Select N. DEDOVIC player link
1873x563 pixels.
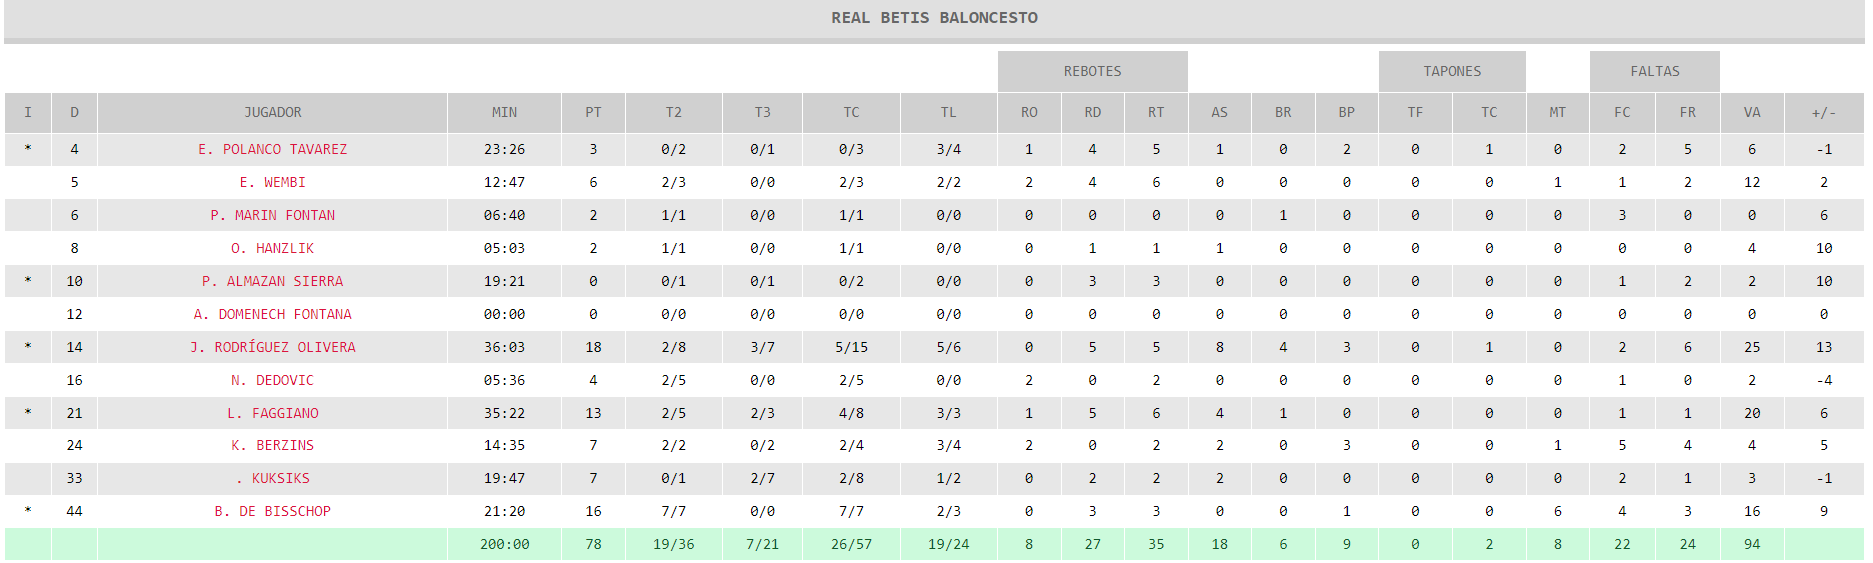click(x=272, y=380)
